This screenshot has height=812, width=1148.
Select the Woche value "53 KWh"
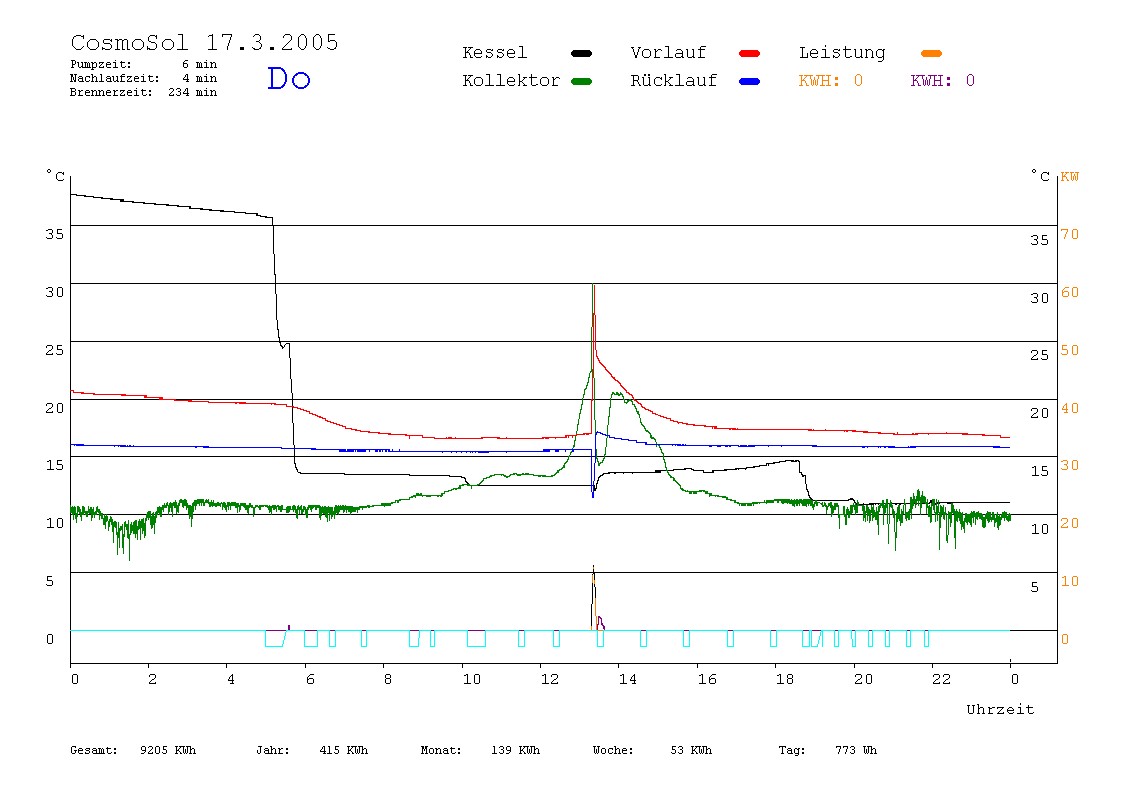point(691,750)
